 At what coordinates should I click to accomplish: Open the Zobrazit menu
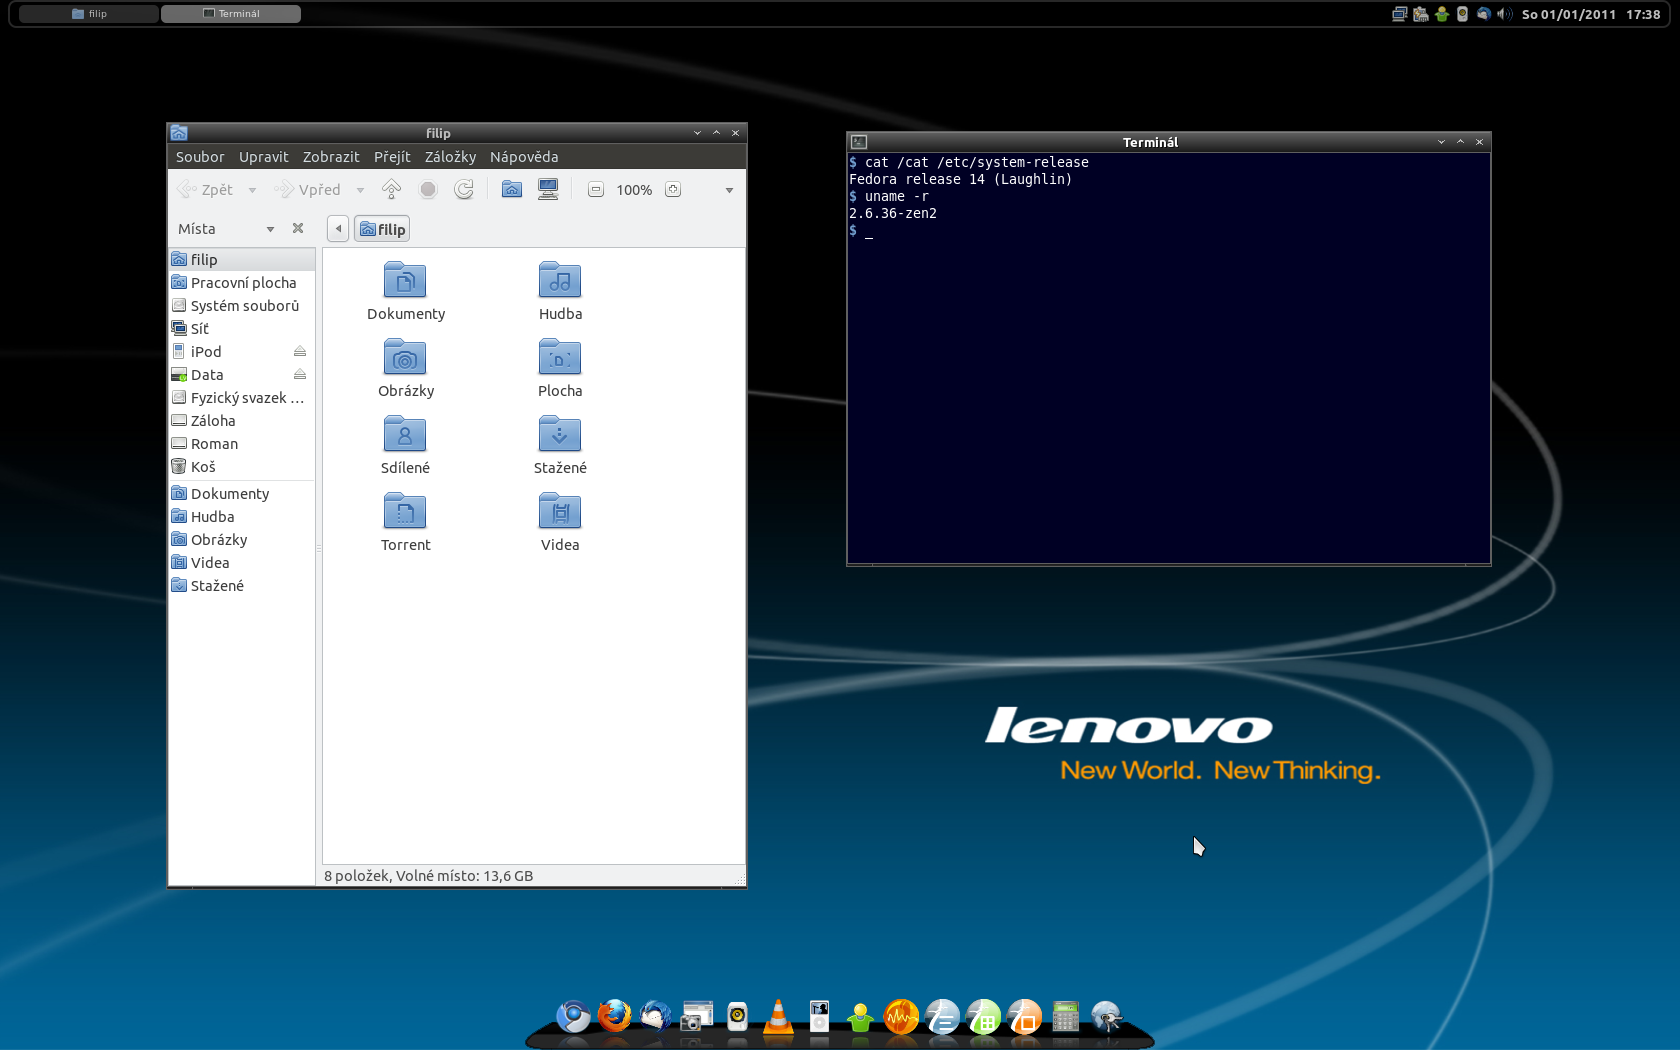(x=331, y=157)
